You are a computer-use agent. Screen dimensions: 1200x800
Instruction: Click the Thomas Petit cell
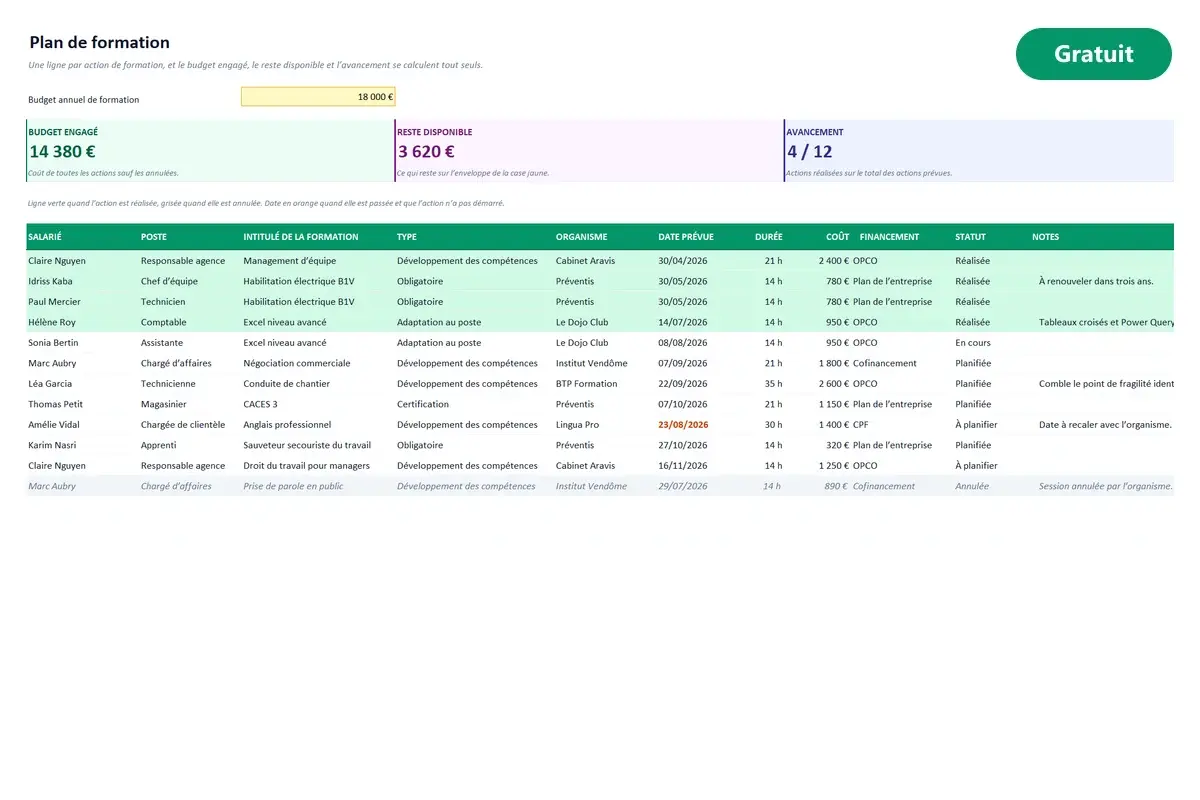pyautogui.click(x=54, y=404)
